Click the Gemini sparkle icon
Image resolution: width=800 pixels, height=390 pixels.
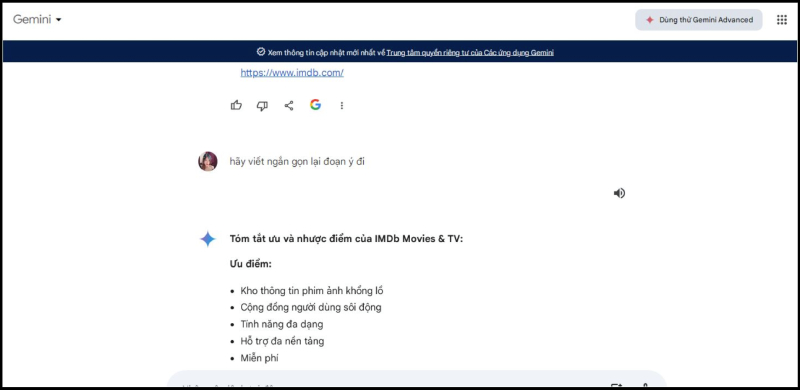208,239
